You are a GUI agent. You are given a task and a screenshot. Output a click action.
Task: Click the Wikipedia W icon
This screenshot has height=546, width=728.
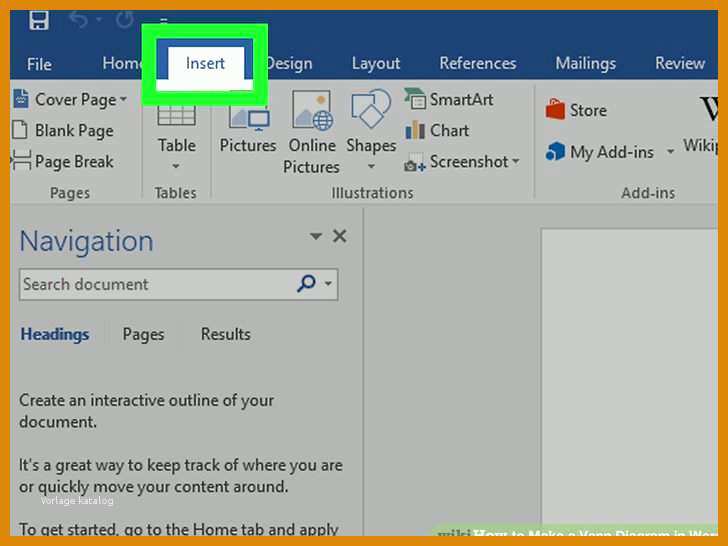click(708, 109)
